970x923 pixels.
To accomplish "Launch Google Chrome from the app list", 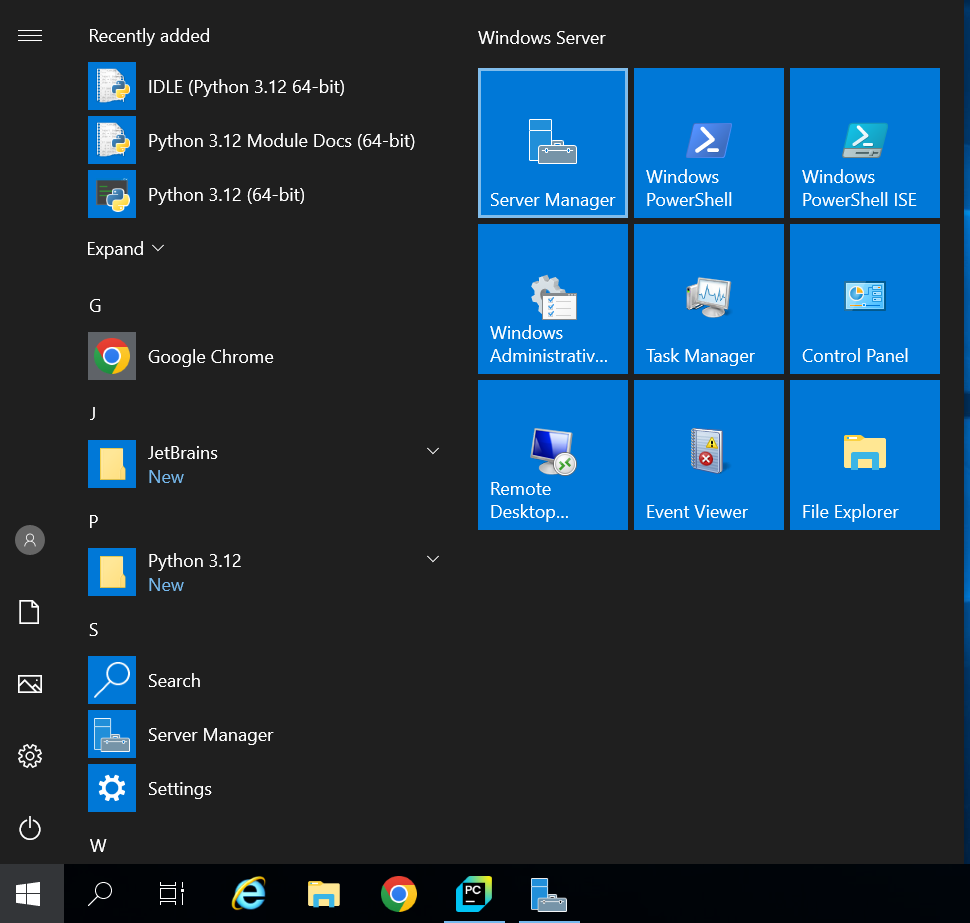I will coord(210,357).
